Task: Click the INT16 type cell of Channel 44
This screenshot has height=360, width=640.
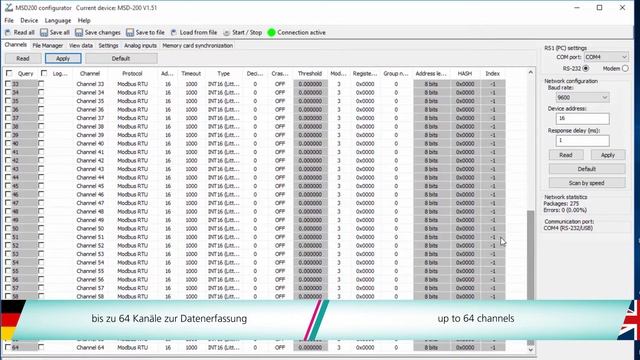Action: pyautogui.click(x=224, y=178)
